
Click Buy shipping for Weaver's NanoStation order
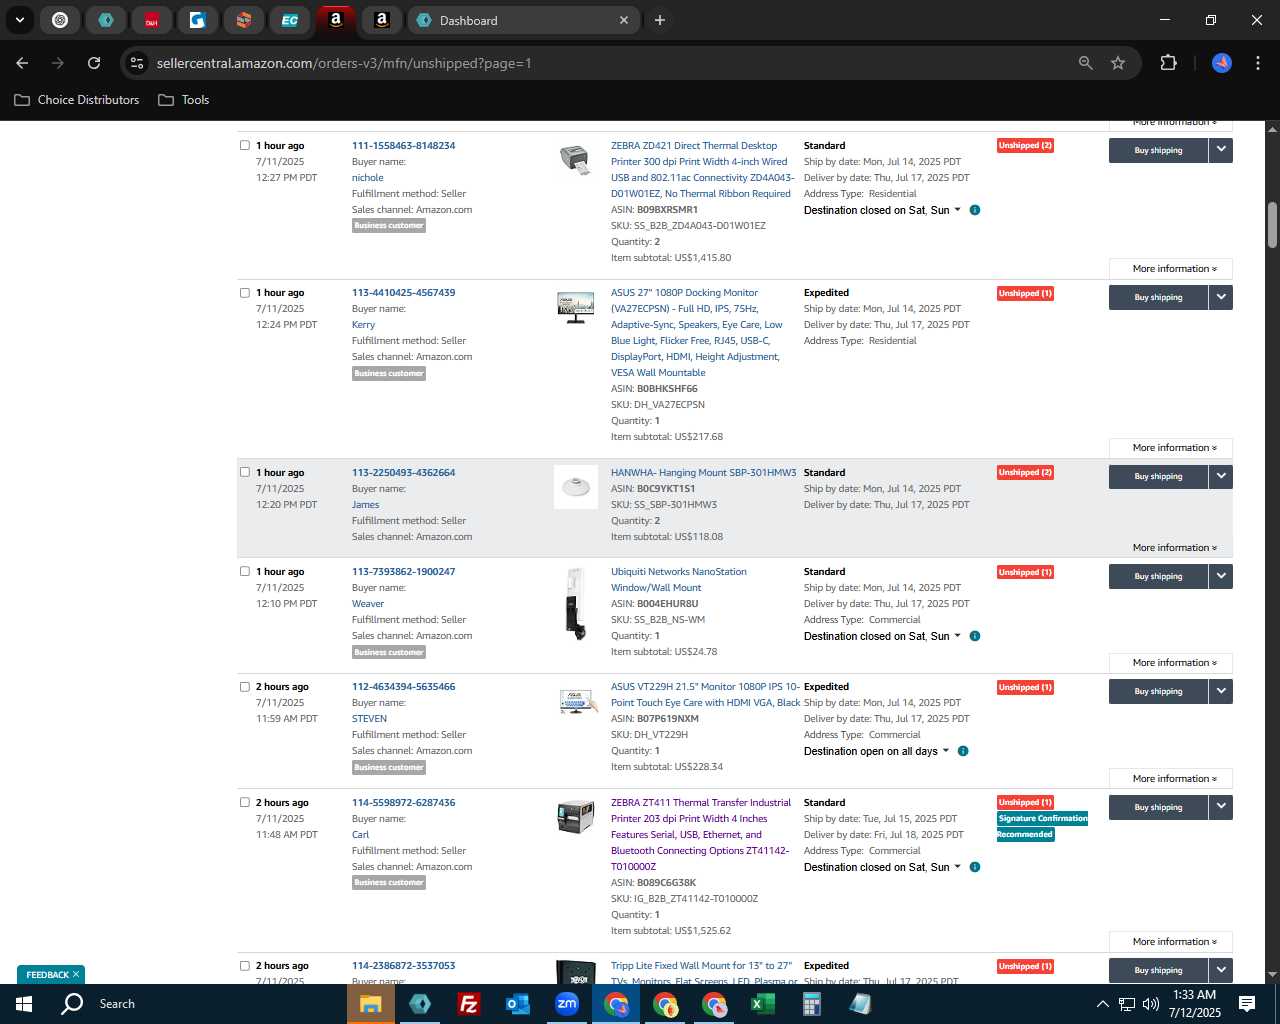tap(1158, 576)
